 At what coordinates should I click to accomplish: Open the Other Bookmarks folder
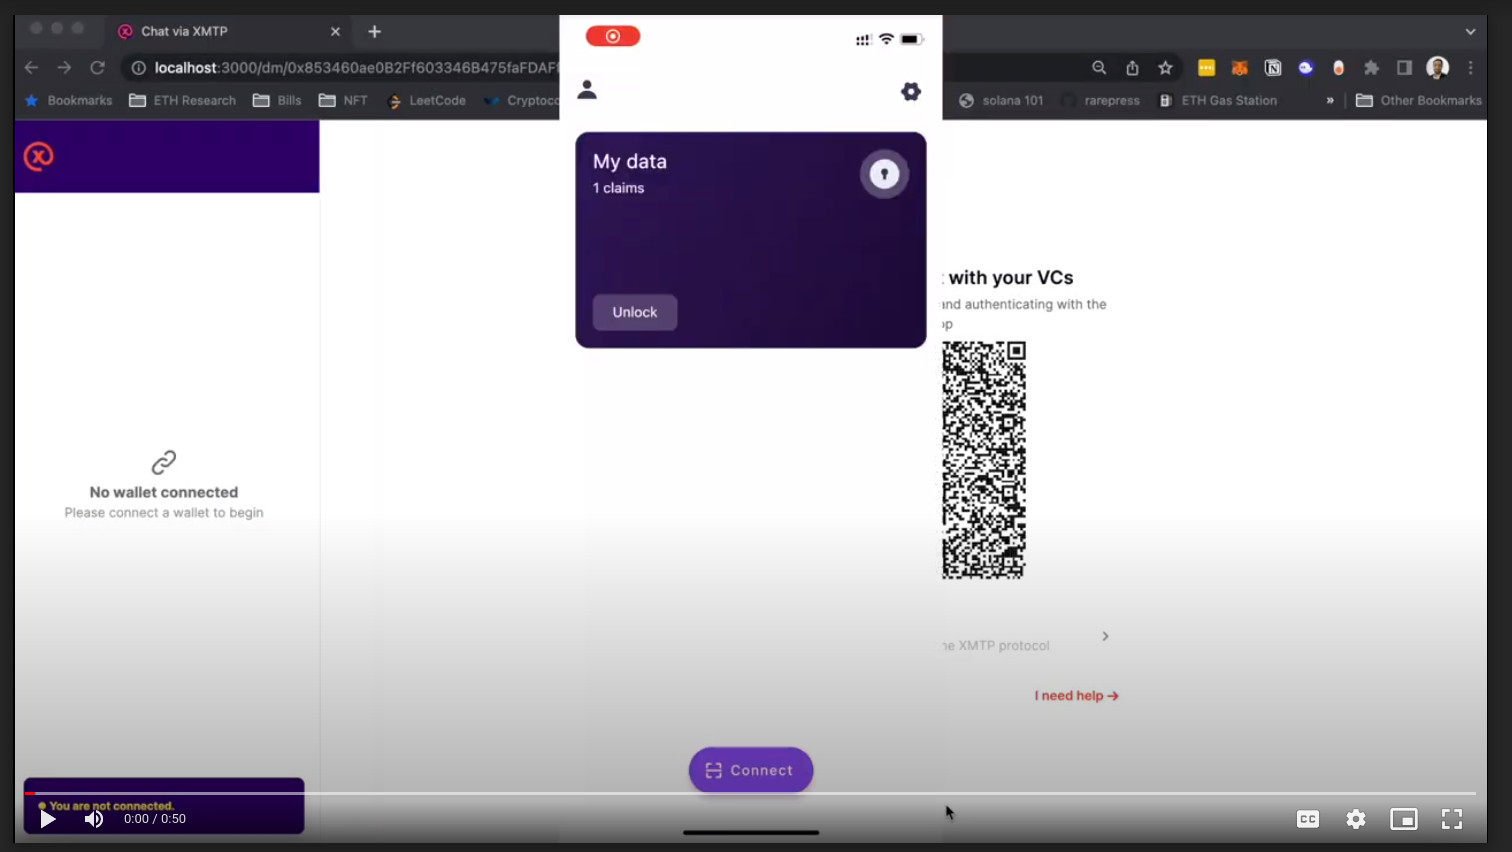1418,100
